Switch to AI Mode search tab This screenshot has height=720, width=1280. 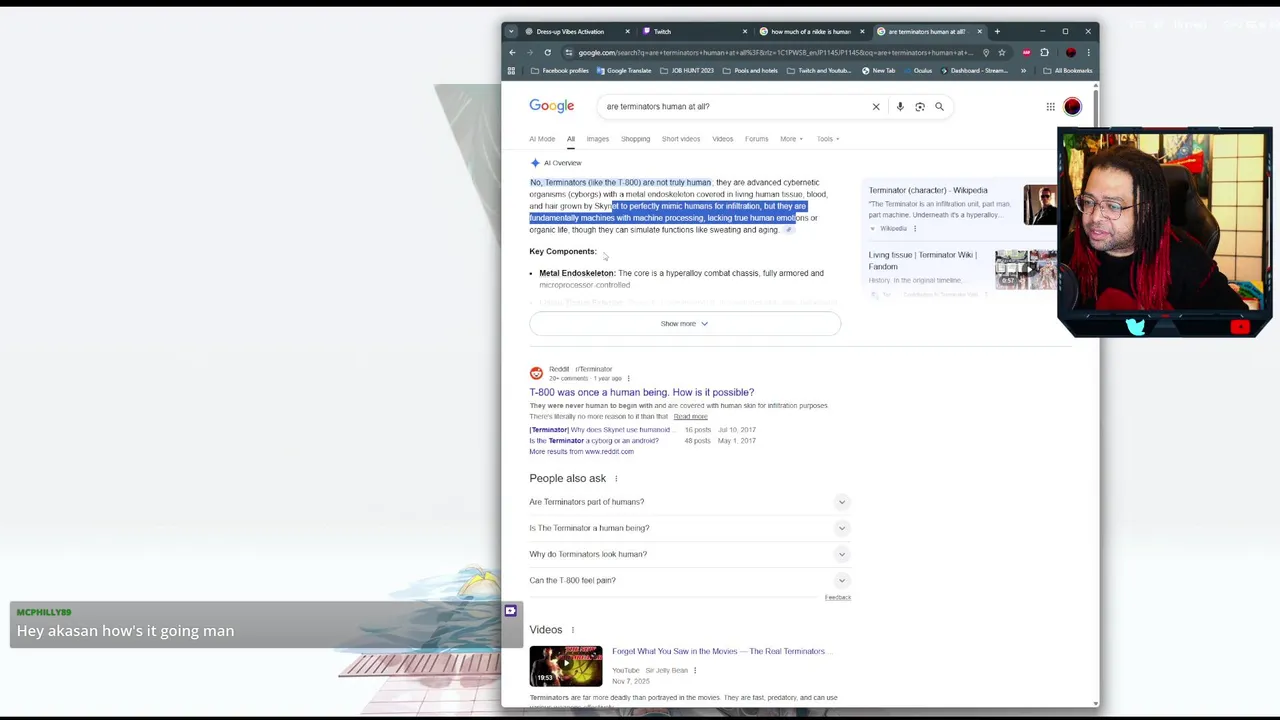(x=542, y=139)
